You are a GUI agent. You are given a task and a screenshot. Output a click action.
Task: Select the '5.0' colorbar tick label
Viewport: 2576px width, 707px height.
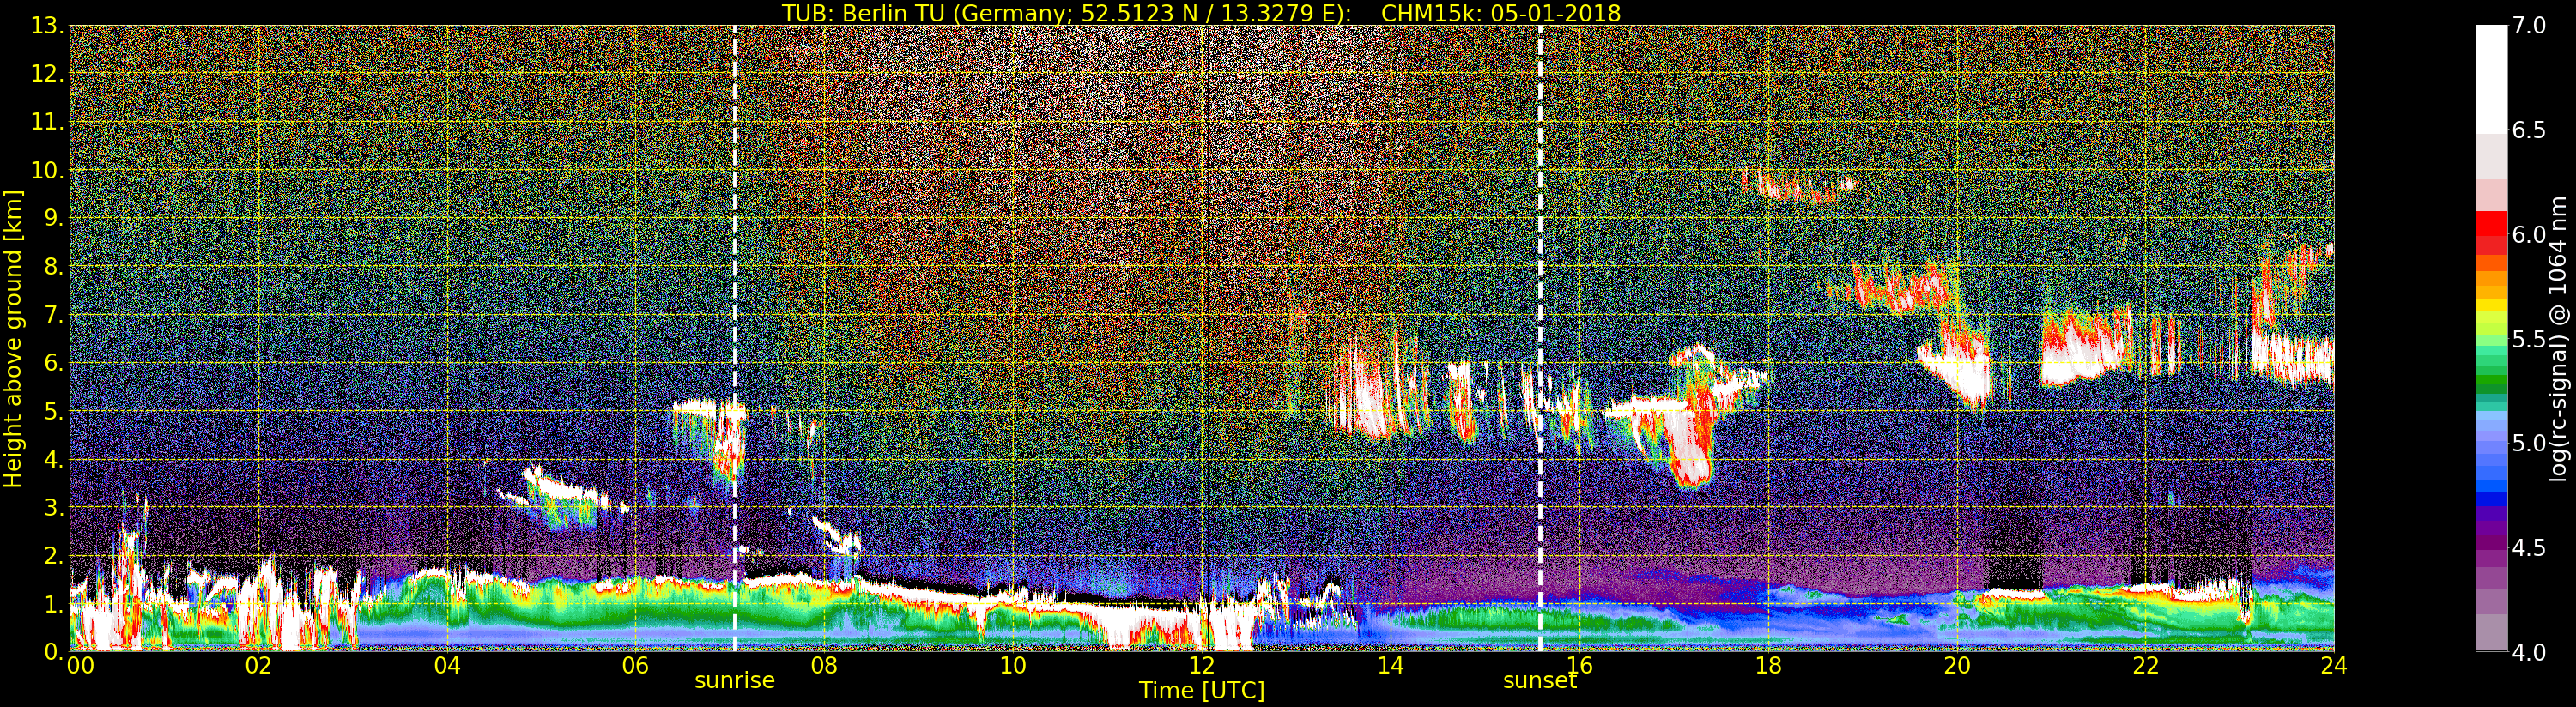[x=2530, y=443]
